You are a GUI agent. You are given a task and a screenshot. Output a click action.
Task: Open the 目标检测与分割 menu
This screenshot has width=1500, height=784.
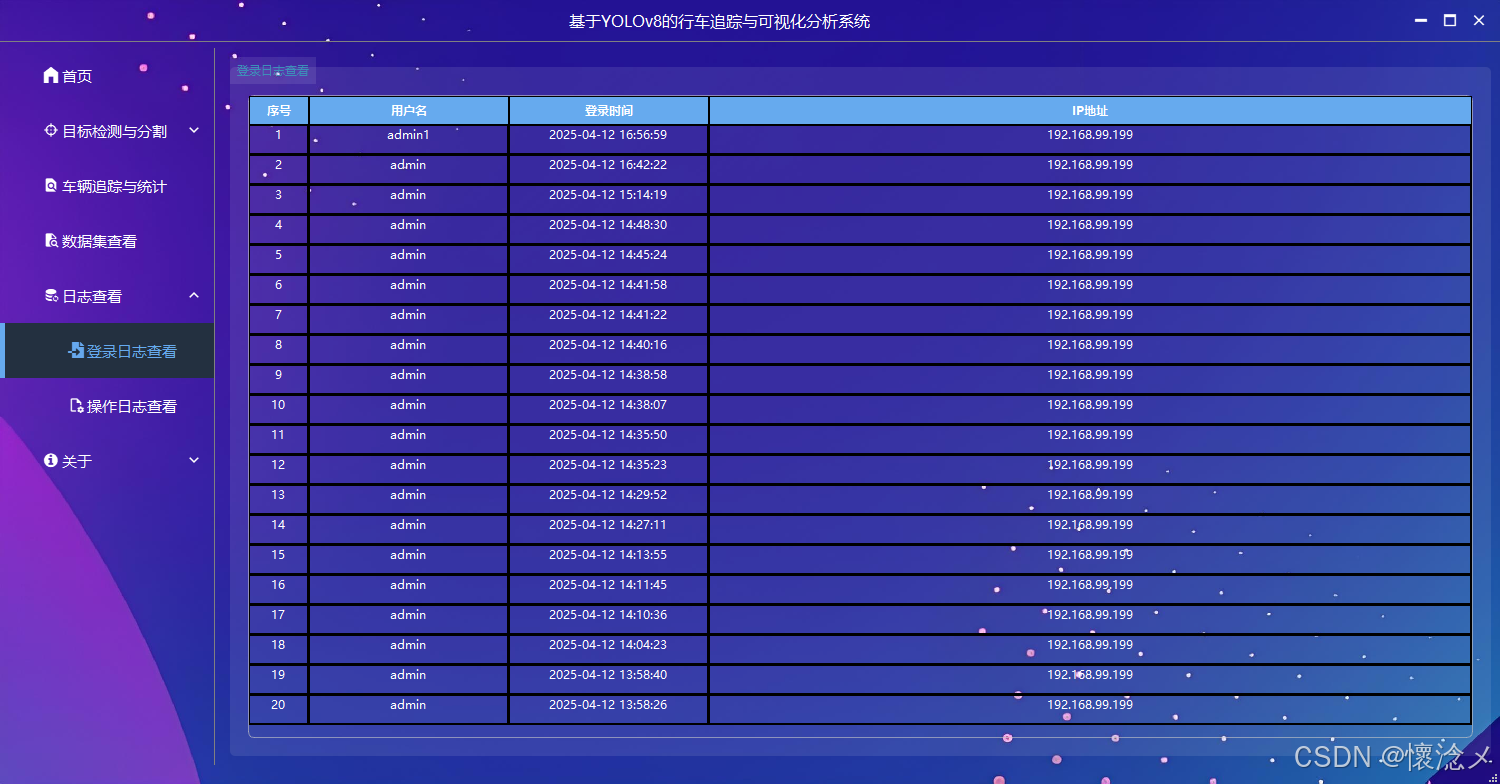click(x=114, y=131)
